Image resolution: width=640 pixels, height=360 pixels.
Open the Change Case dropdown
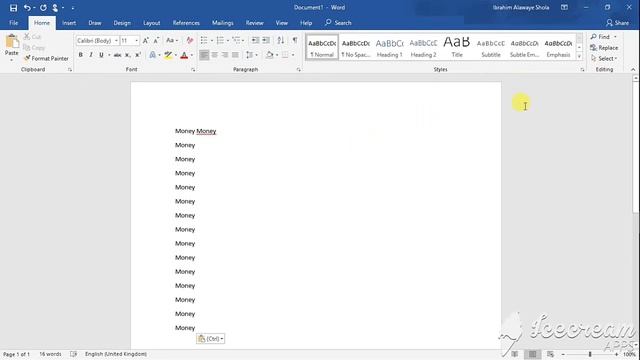[172, 40]
